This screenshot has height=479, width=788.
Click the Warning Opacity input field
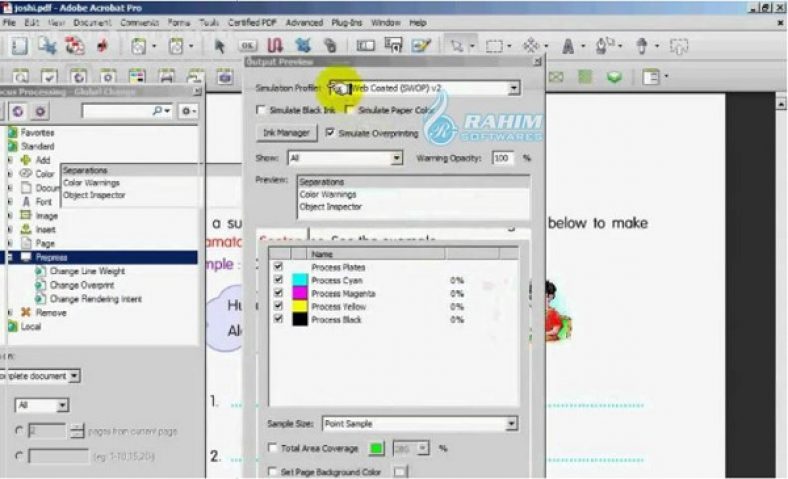point(502,158)
